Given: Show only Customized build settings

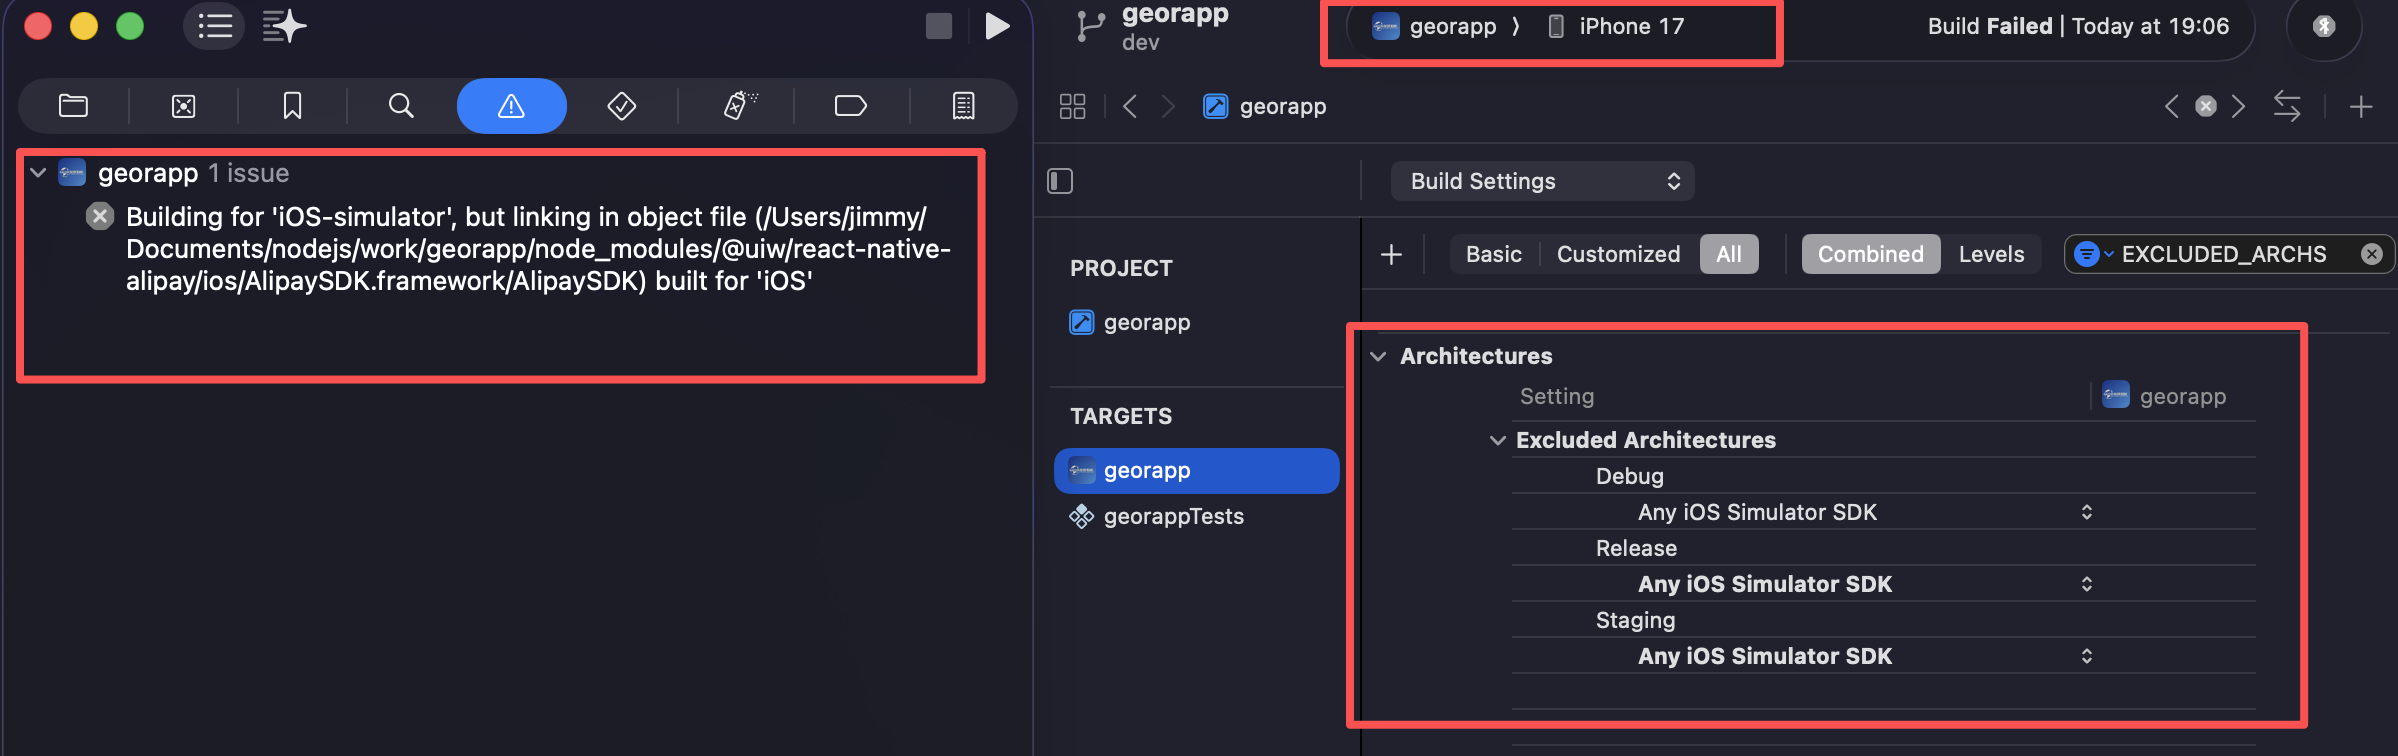Looking at the screenshot, I should [1618, 254].
